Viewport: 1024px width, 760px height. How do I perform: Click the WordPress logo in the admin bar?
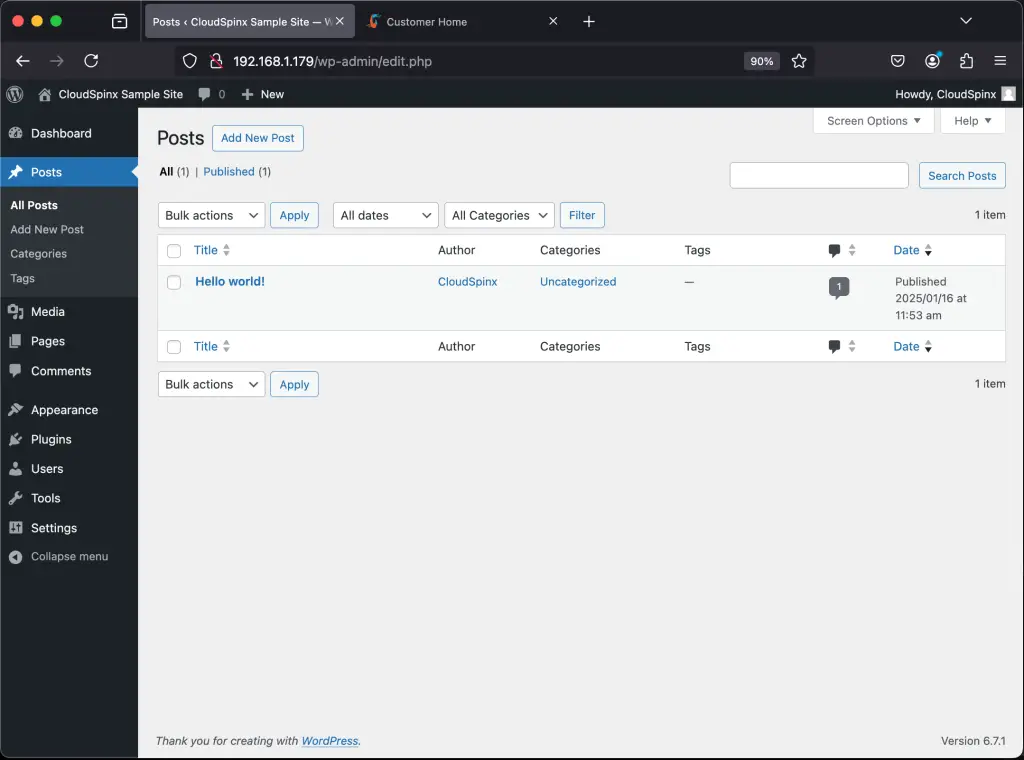14,94
